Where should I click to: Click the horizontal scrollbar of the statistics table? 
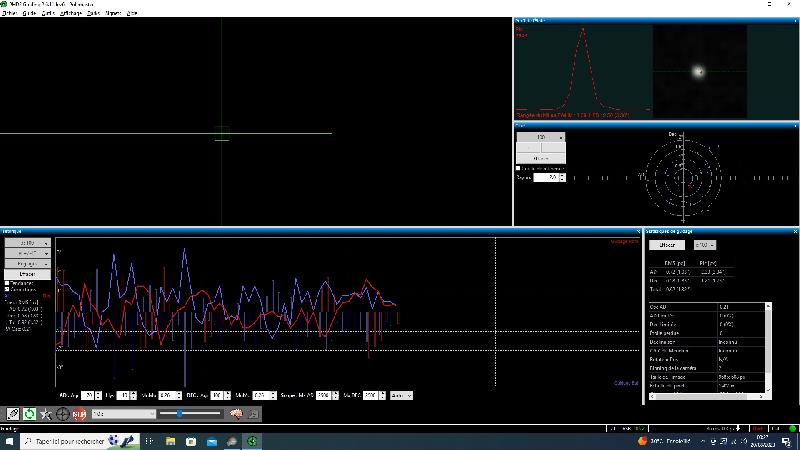[707, 396]
